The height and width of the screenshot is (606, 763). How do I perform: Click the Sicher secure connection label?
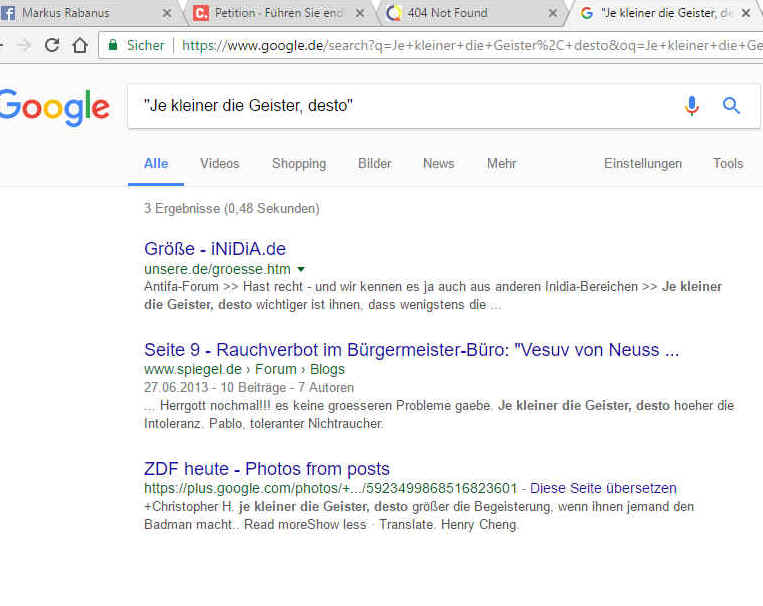pos(145,45)
